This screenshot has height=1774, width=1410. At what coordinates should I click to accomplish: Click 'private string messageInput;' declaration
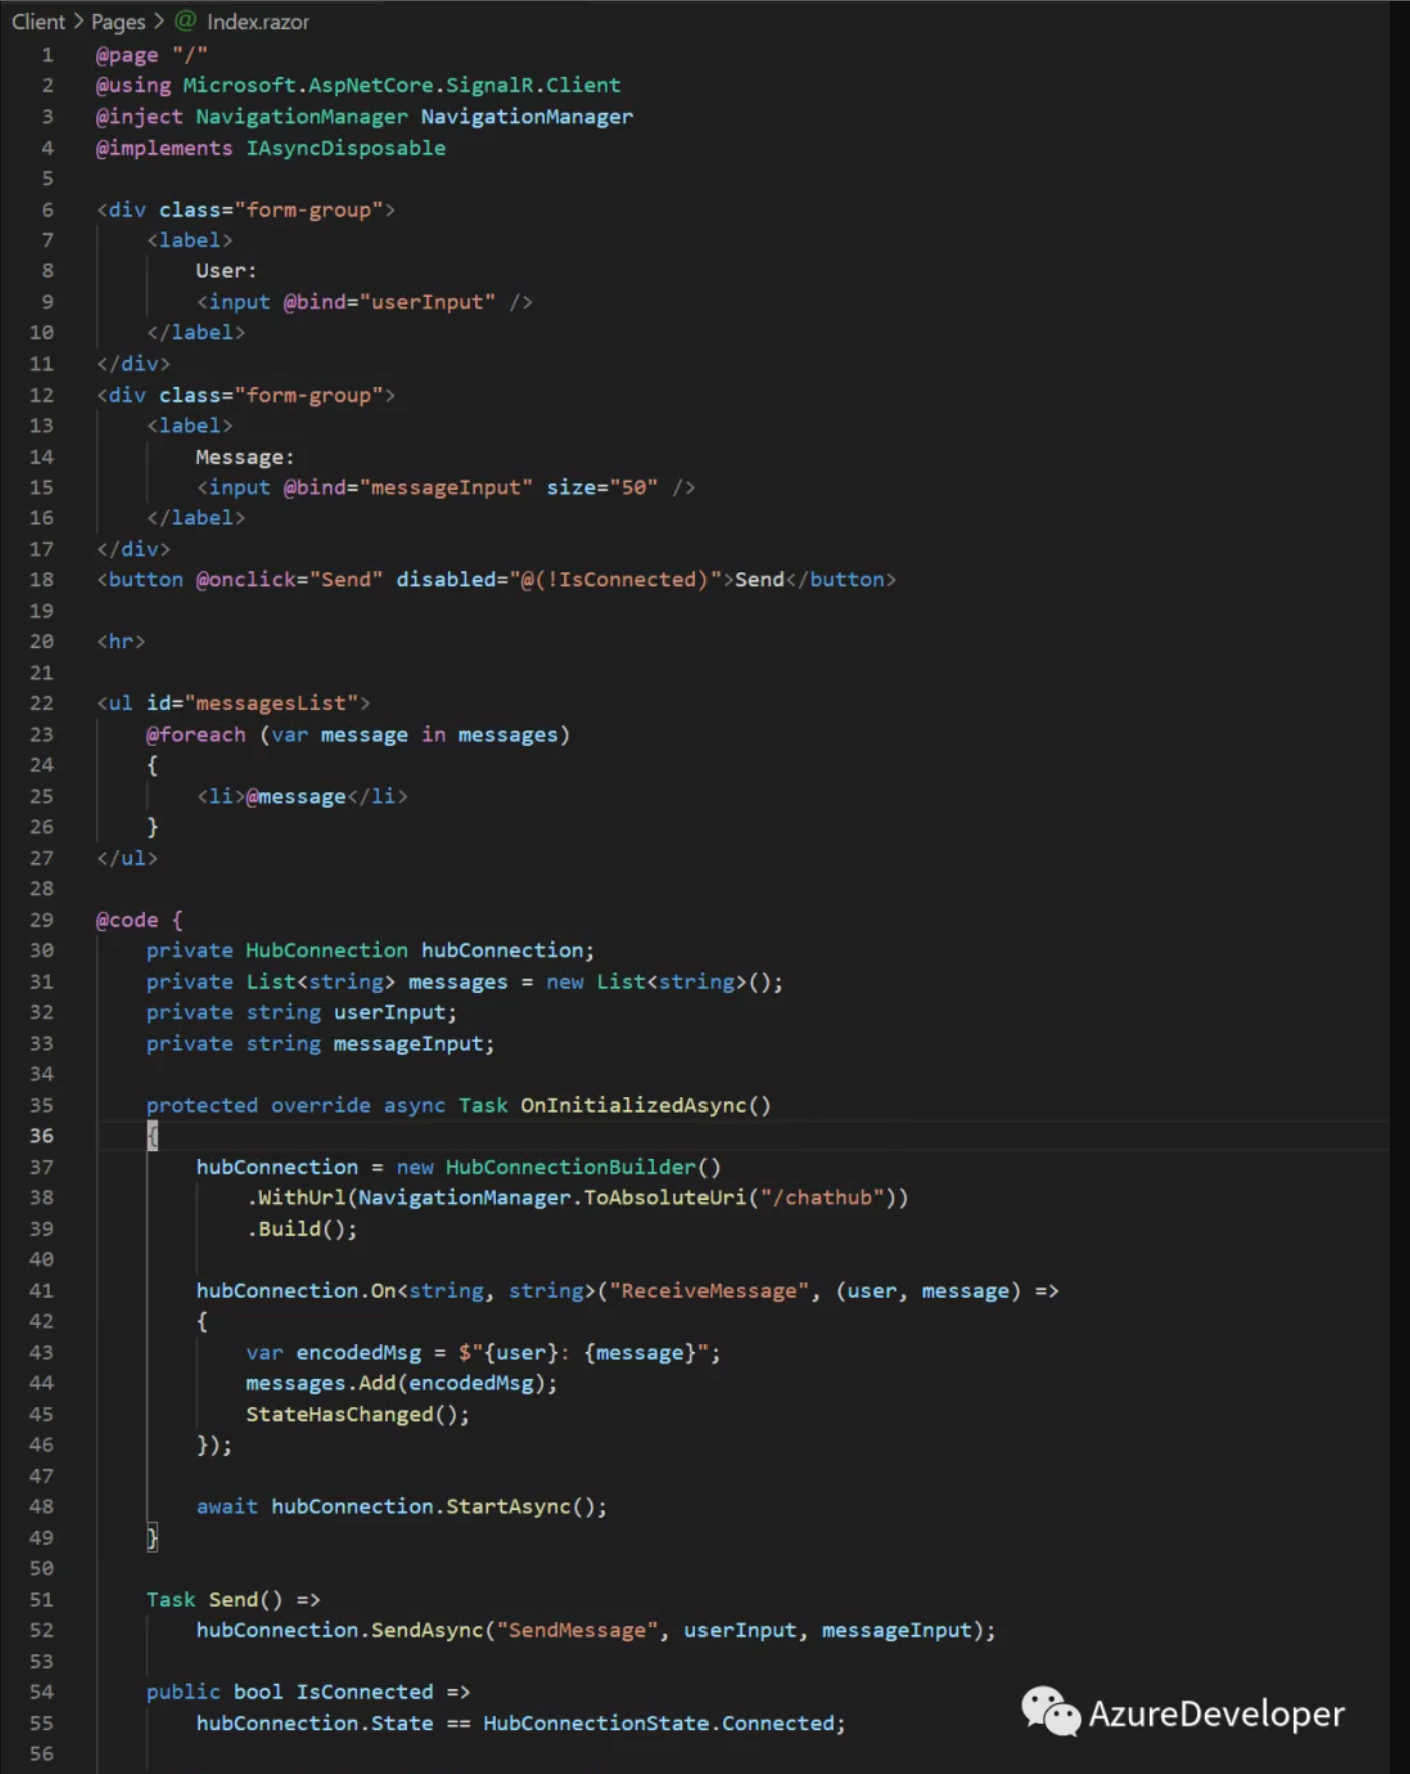point(320,1044)
